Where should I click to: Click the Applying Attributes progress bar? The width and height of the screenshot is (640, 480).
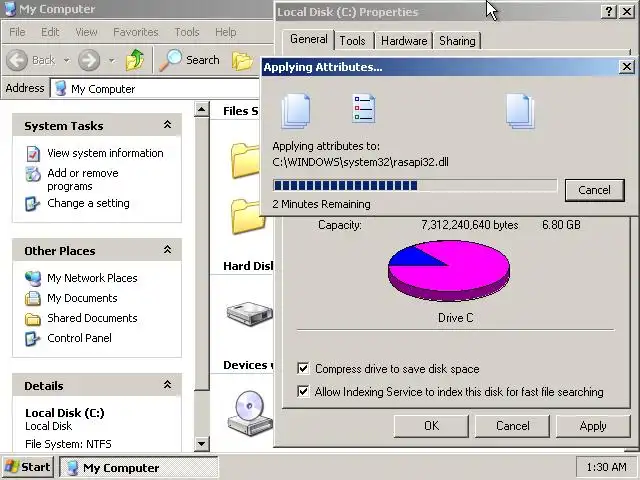tap(415, 186)
